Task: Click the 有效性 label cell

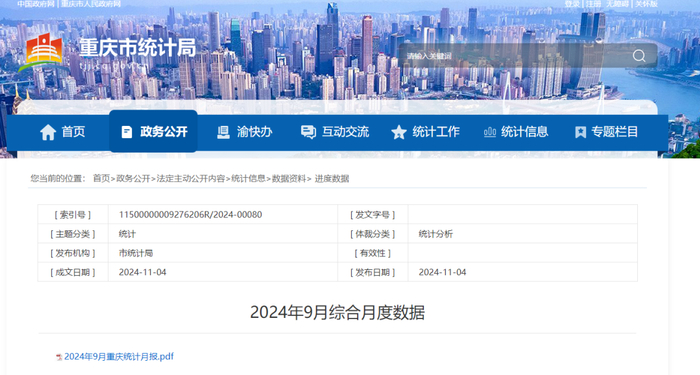Action: [373, 253]
